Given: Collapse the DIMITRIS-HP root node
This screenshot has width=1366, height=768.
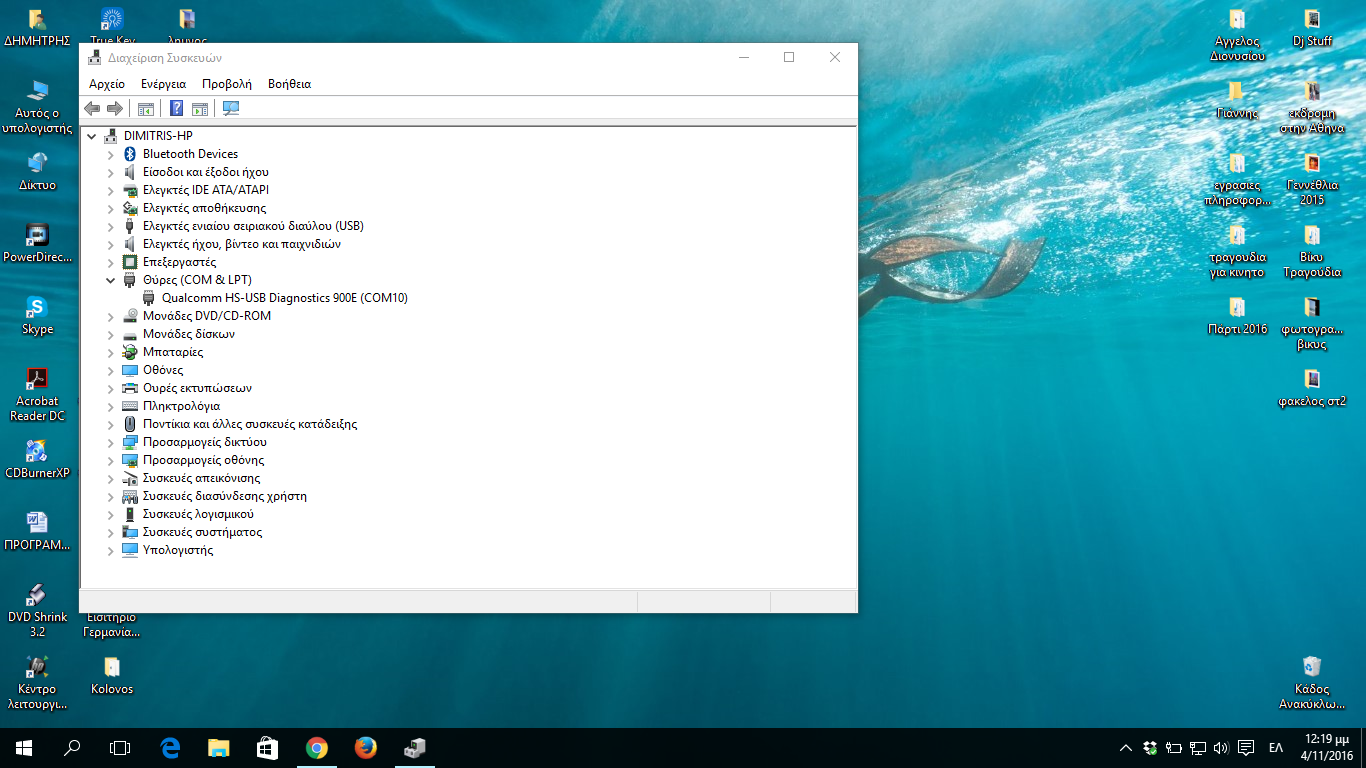Looking at the screenshot, I should coord(92,137).
